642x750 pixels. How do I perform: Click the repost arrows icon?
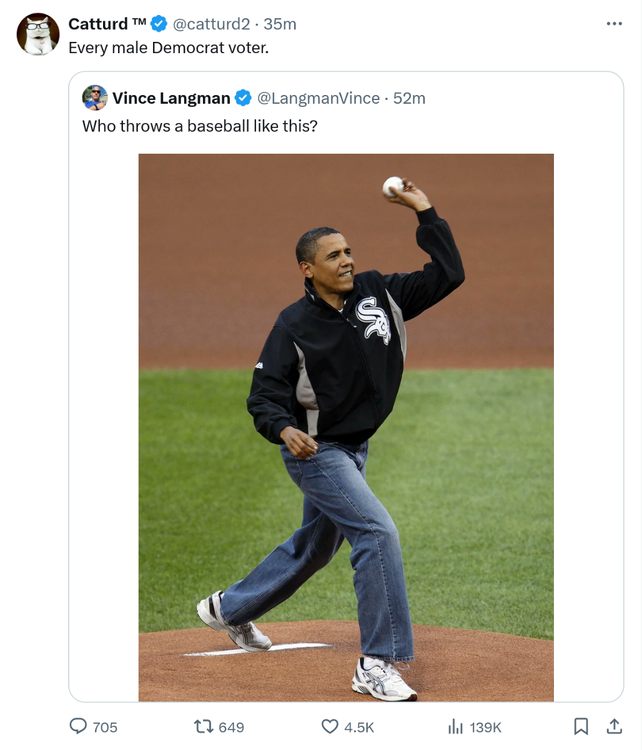(x=203, y=726)
